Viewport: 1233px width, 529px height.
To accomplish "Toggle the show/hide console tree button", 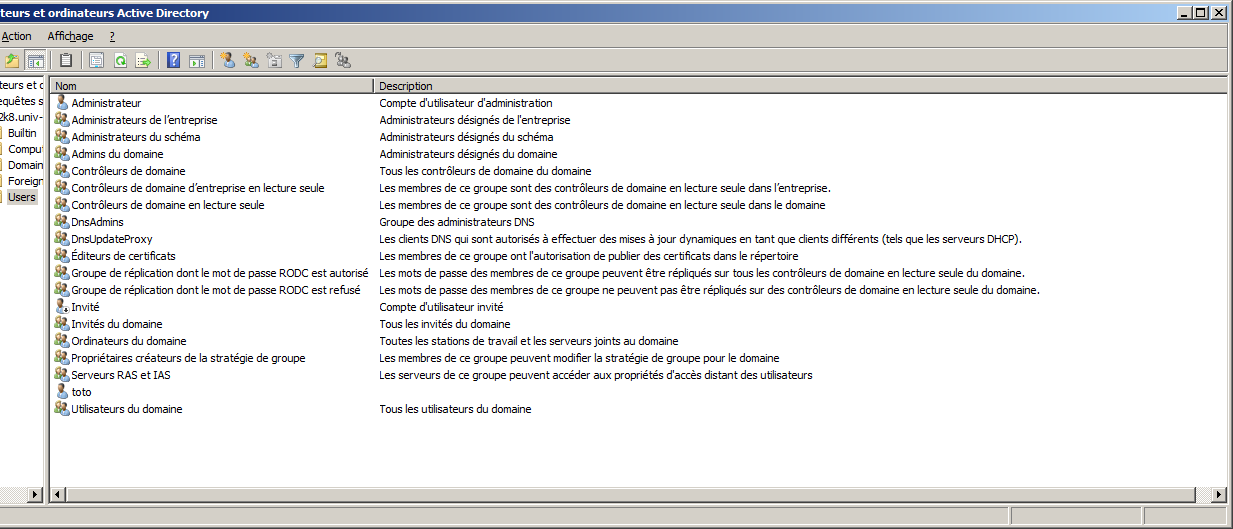I will click(x=36, y=60).
